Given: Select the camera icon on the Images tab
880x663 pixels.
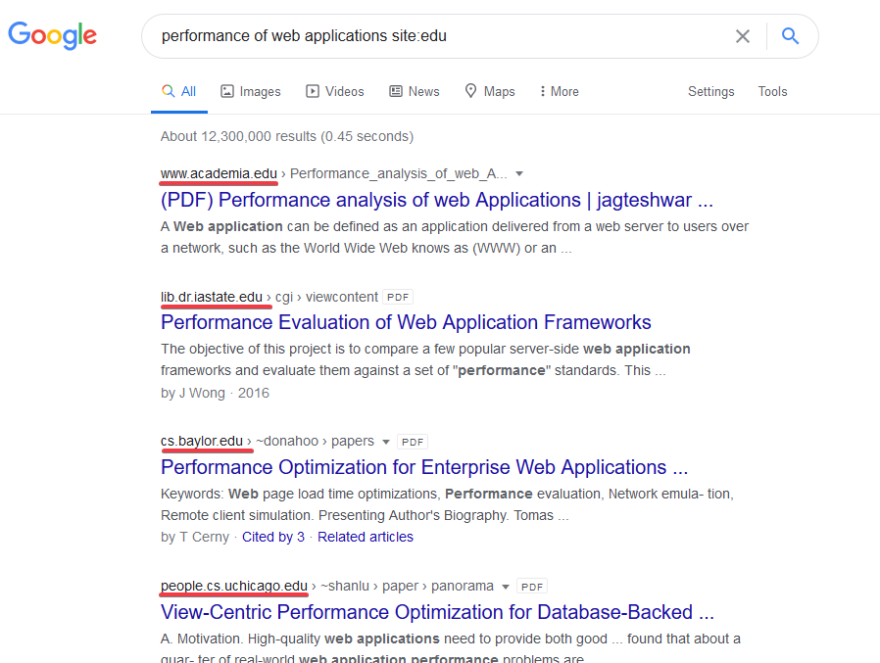Looking at the screenshot, I should point(229,91).
